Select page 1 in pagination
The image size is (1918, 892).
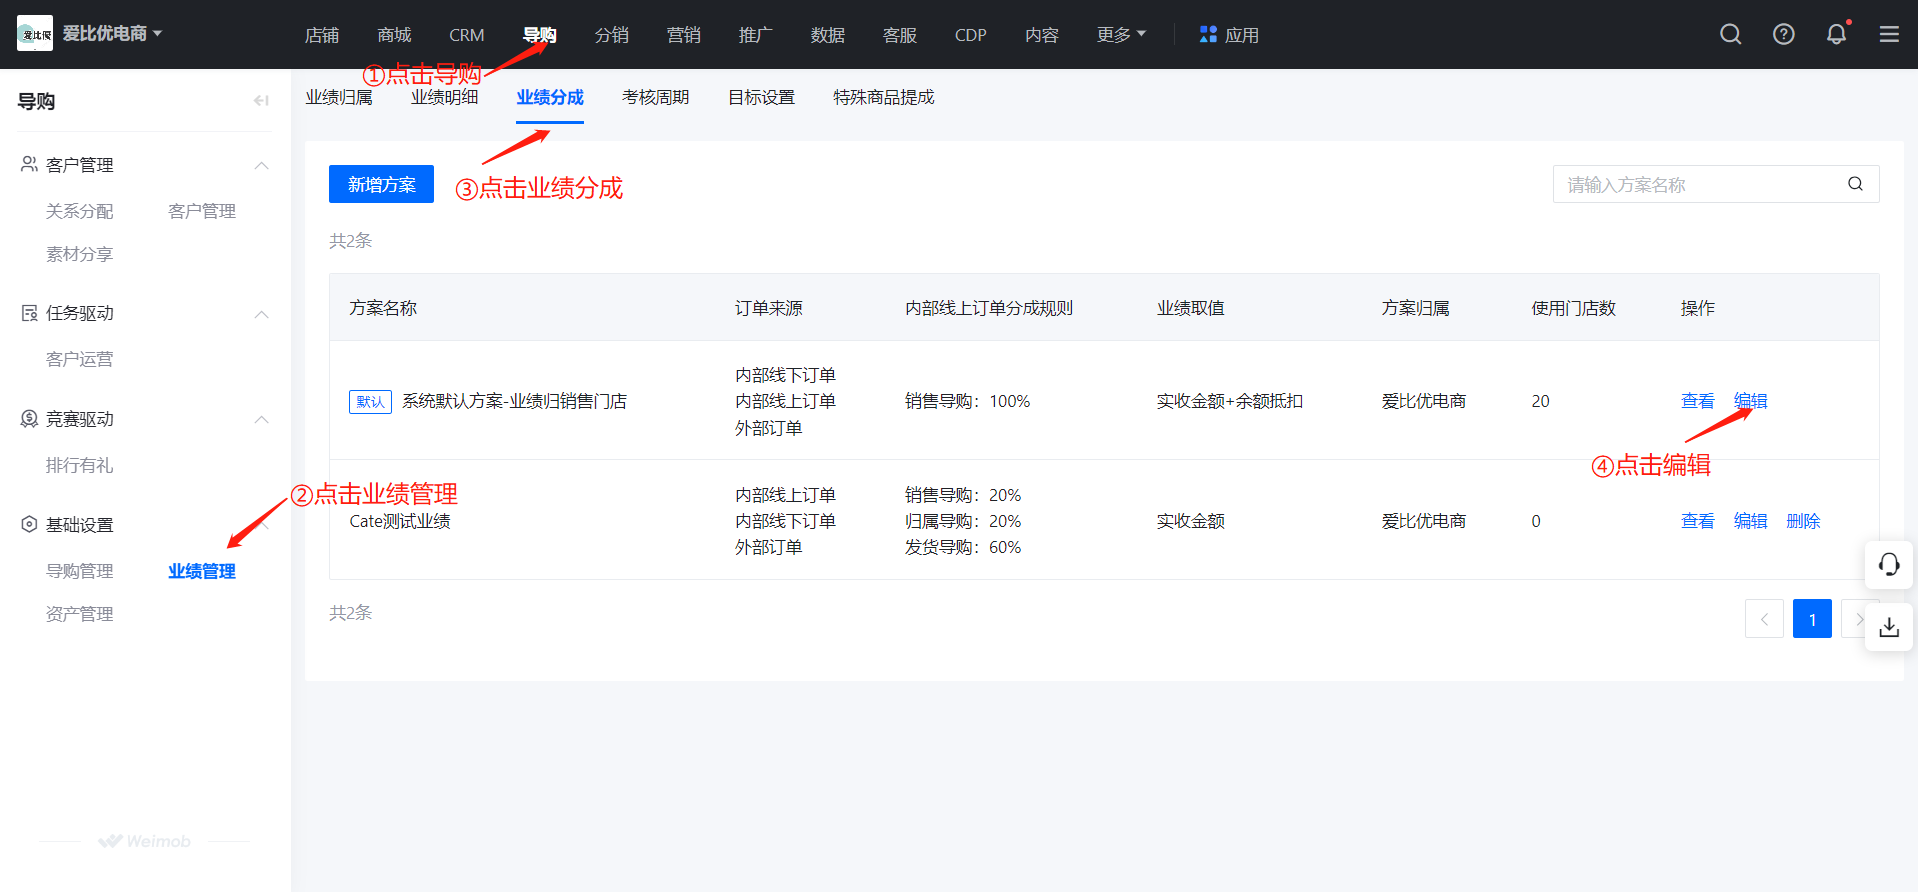click(x=1812, y=619)
